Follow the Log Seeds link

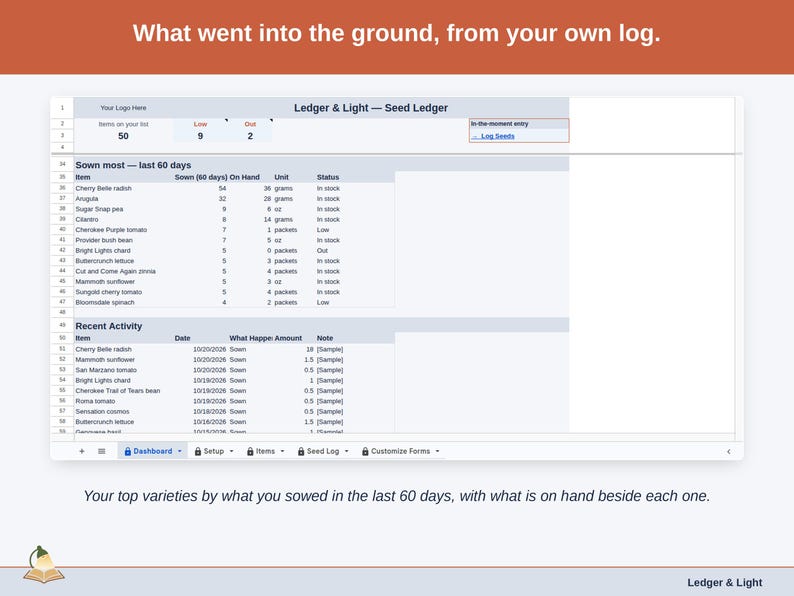point(497,136)
